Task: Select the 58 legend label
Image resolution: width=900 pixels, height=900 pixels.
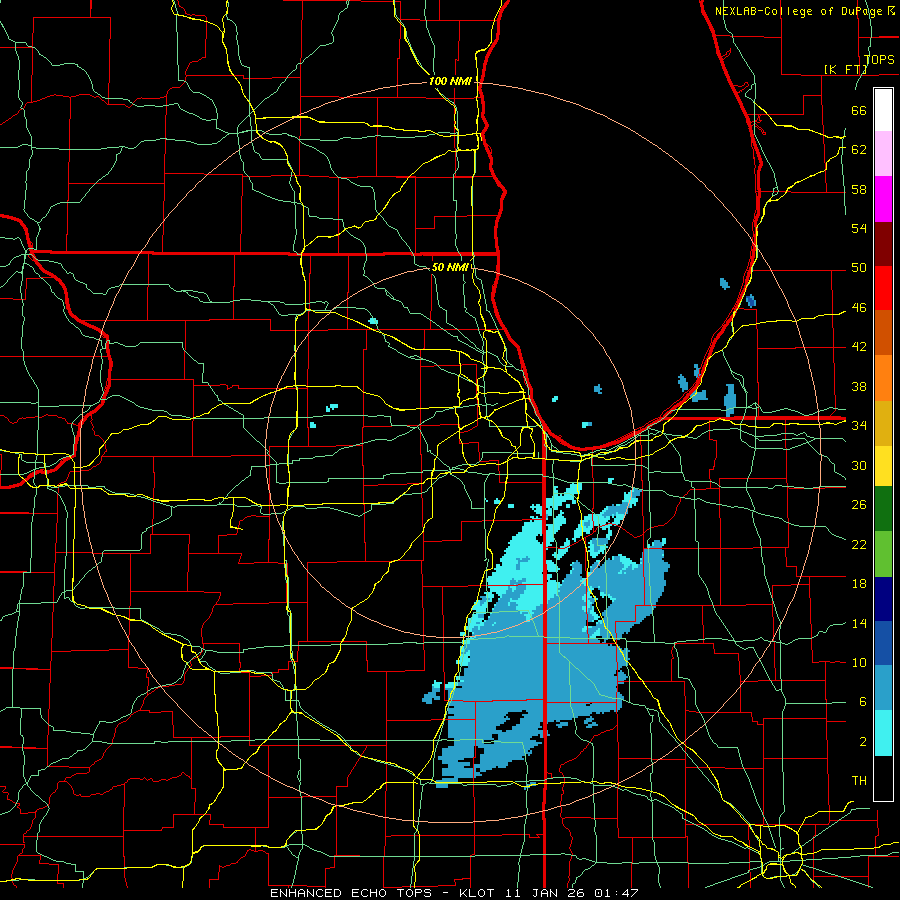Action: [859, 189]
